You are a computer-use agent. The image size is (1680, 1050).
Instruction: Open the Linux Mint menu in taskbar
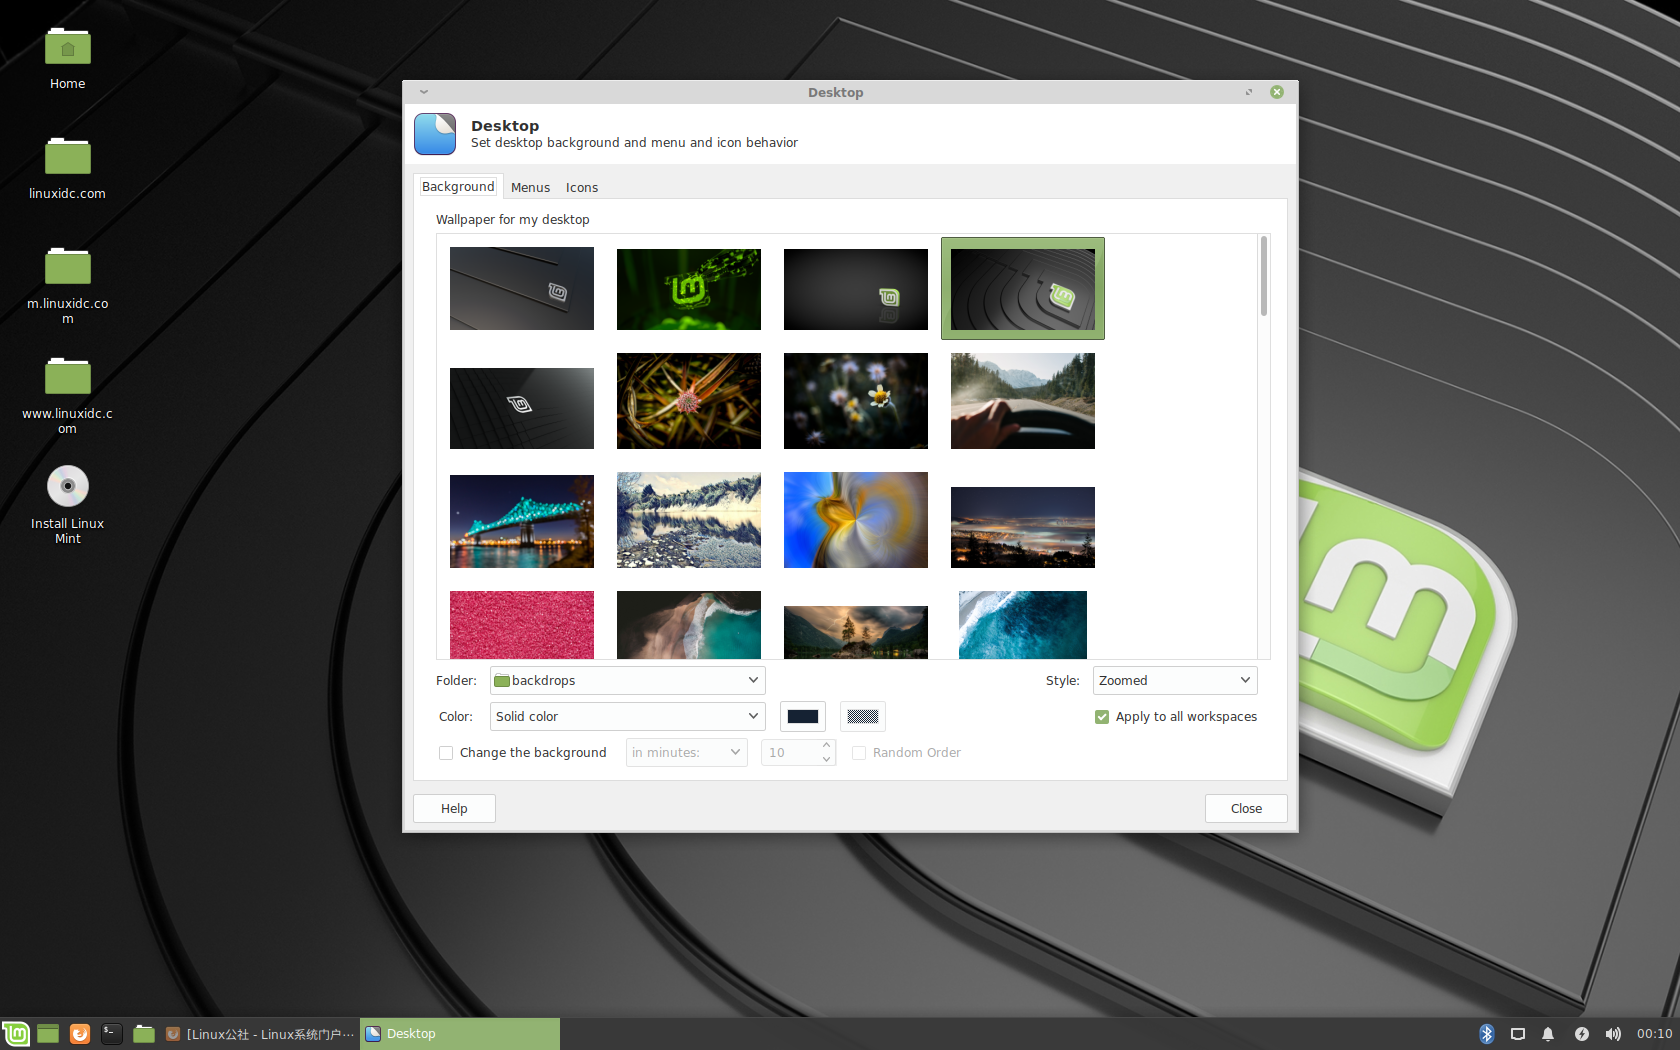pyautogui.click(x=16, y=1034)
